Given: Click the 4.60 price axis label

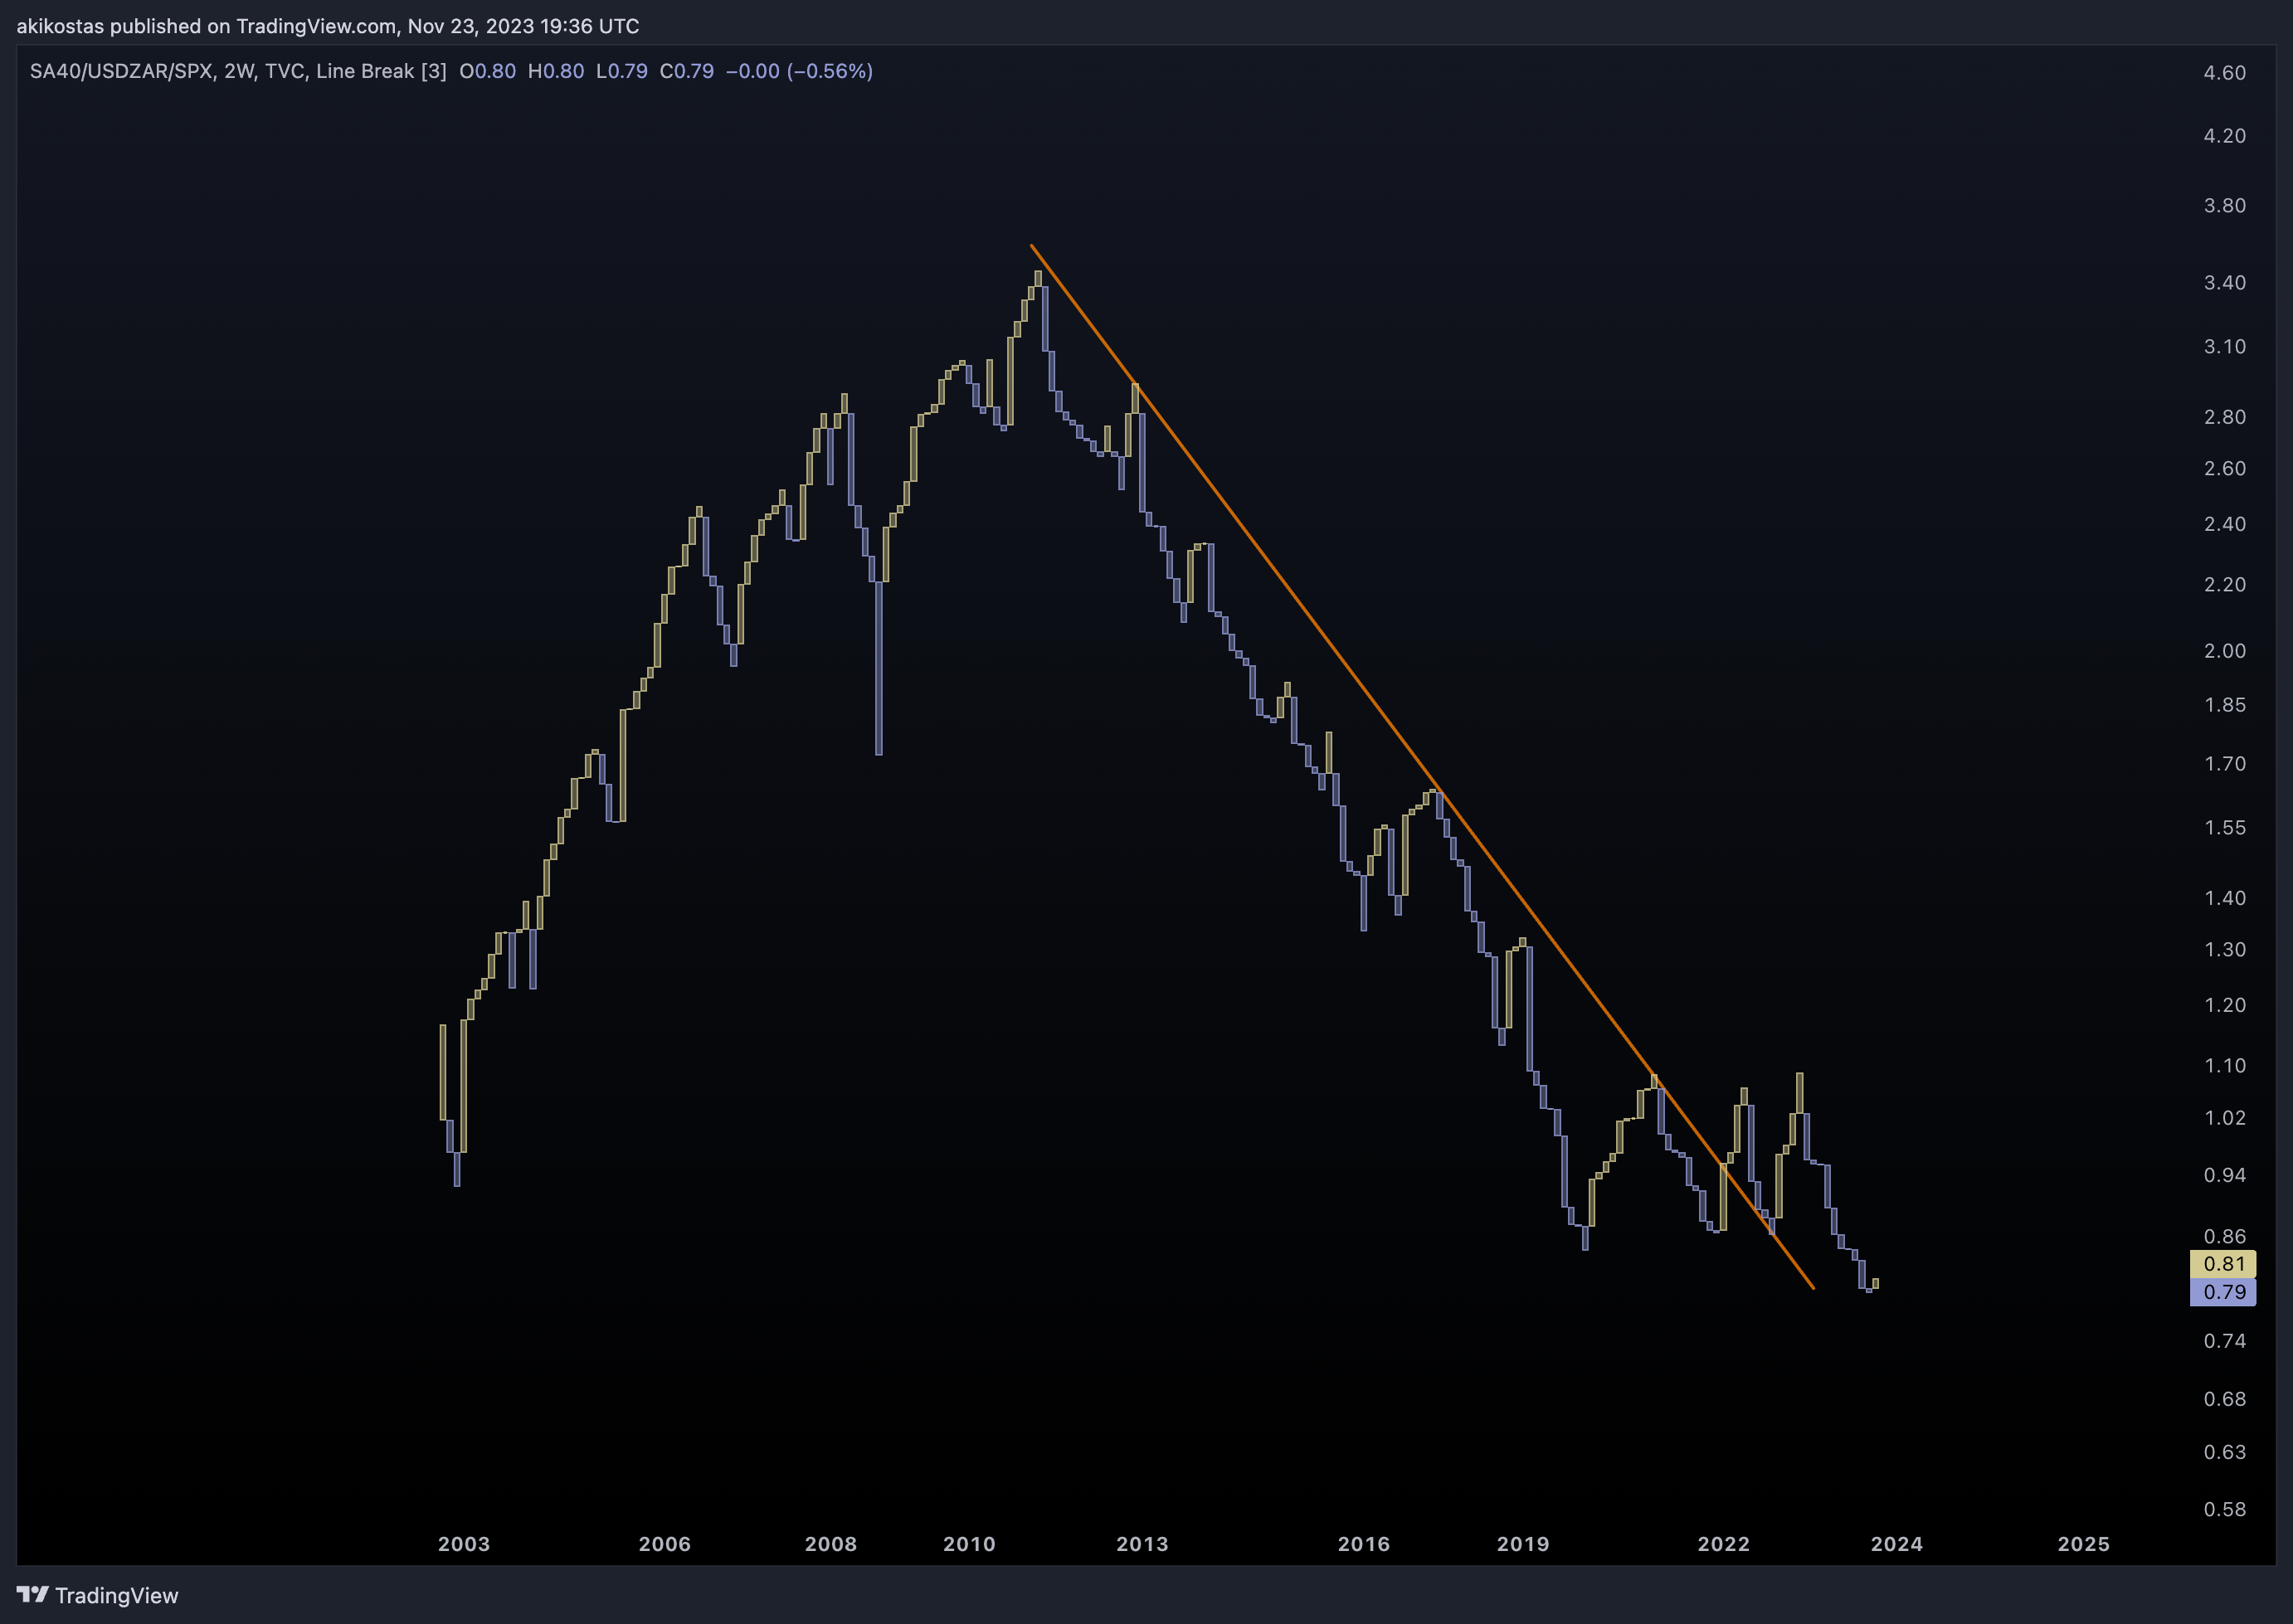Looking at the screenshot, I should [x=2225, y=73].
